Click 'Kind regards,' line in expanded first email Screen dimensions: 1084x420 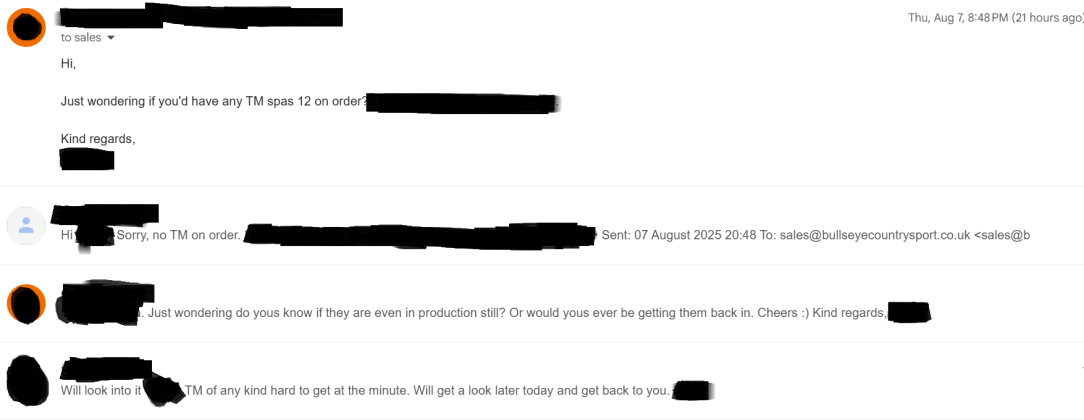coord(98,139)
